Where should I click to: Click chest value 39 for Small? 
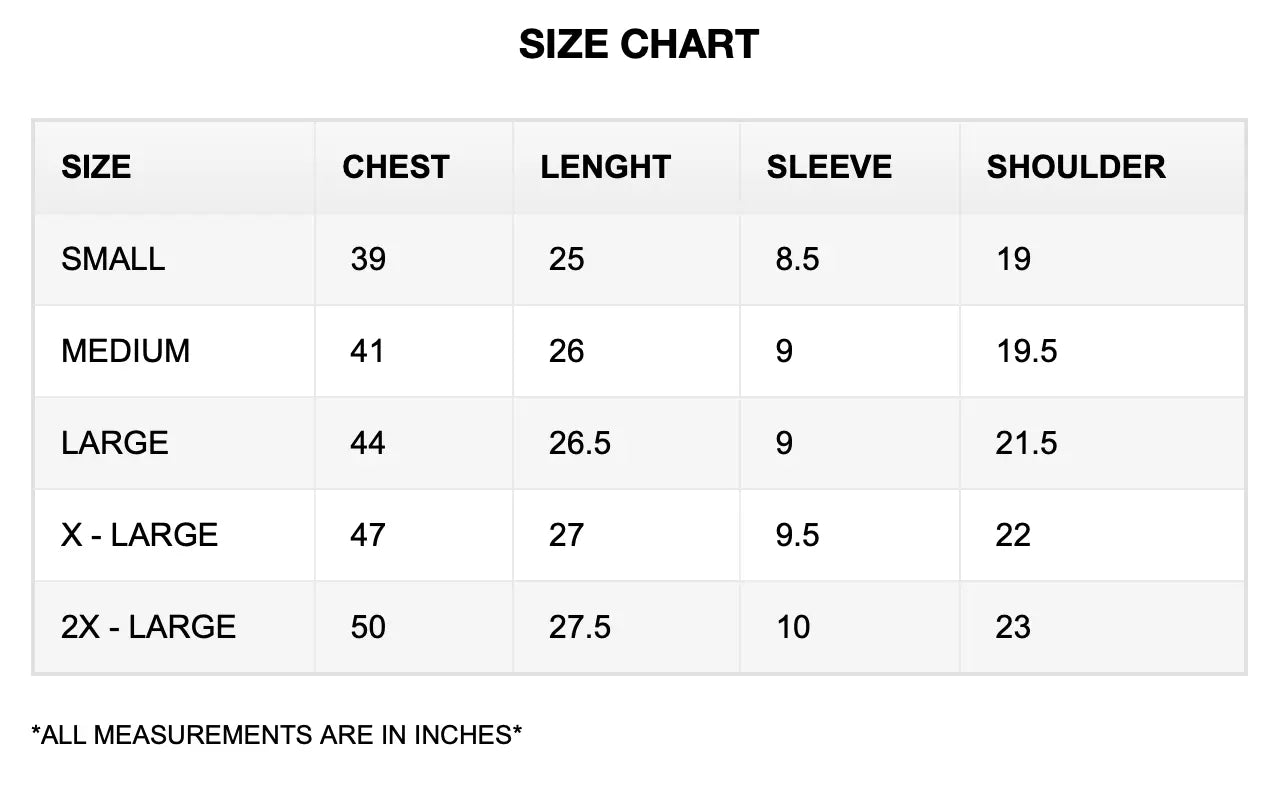click(368, 259)
